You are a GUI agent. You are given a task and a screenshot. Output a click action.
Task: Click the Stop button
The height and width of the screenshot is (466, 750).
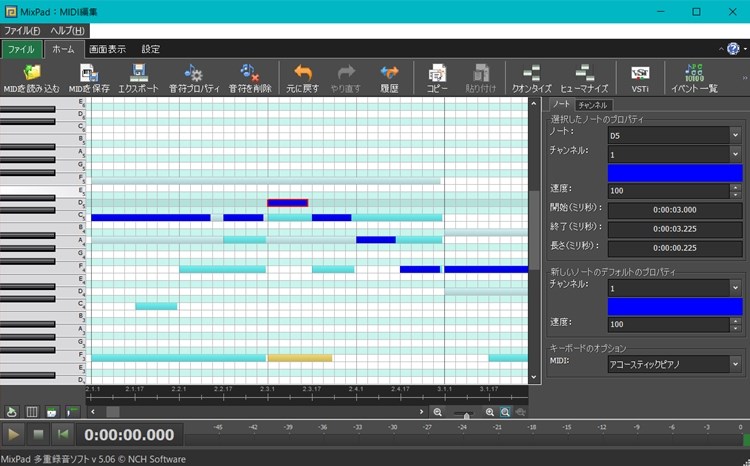[38, 434]
